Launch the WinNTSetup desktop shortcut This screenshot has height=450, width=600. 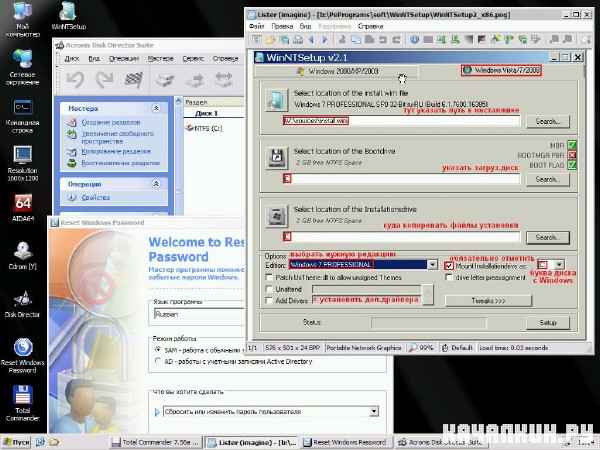[x=68, y=16]
